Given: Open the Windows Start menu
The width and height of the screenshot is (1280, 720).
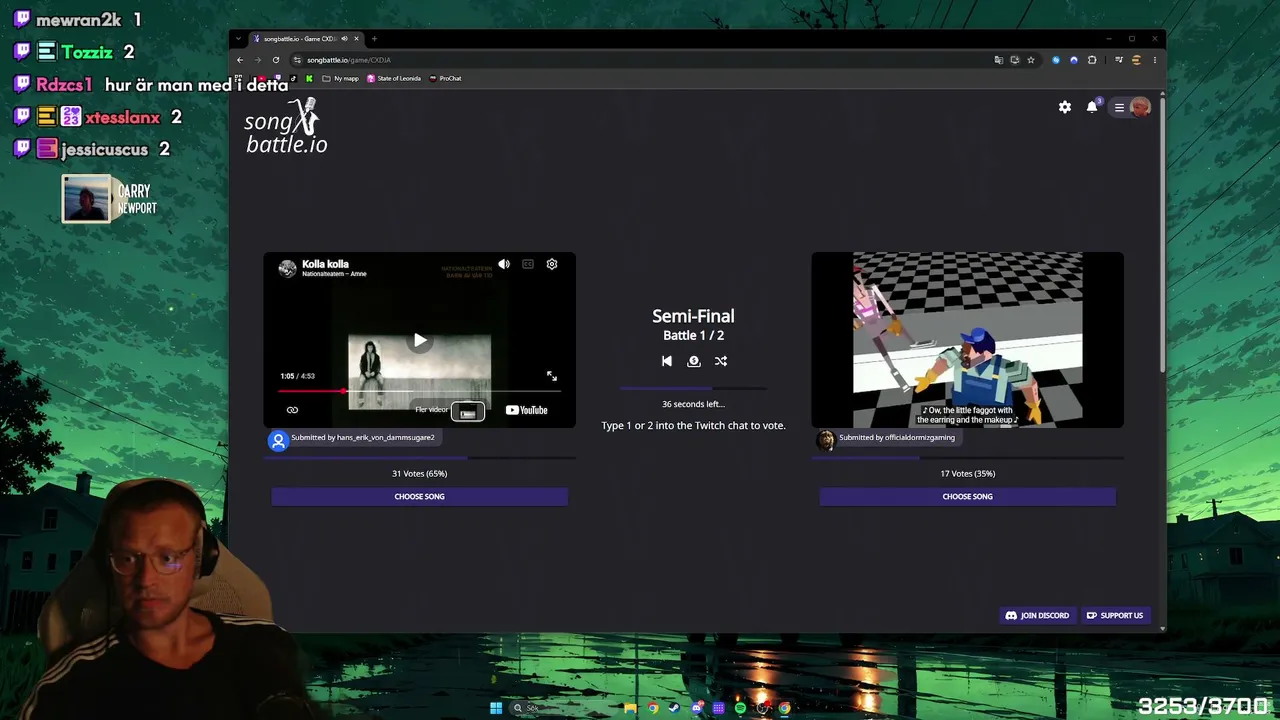Looking at the screenshot, I should pos(496,708).
